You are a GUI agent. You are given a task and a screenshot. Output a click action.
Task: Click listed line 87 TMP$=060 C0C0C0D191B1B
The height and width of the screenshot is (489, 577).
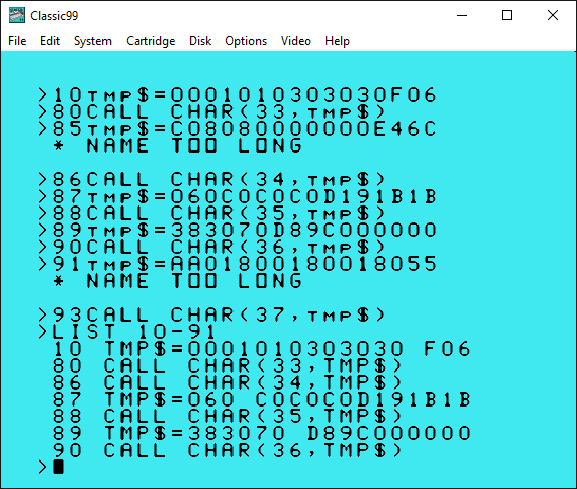(262, 400)
